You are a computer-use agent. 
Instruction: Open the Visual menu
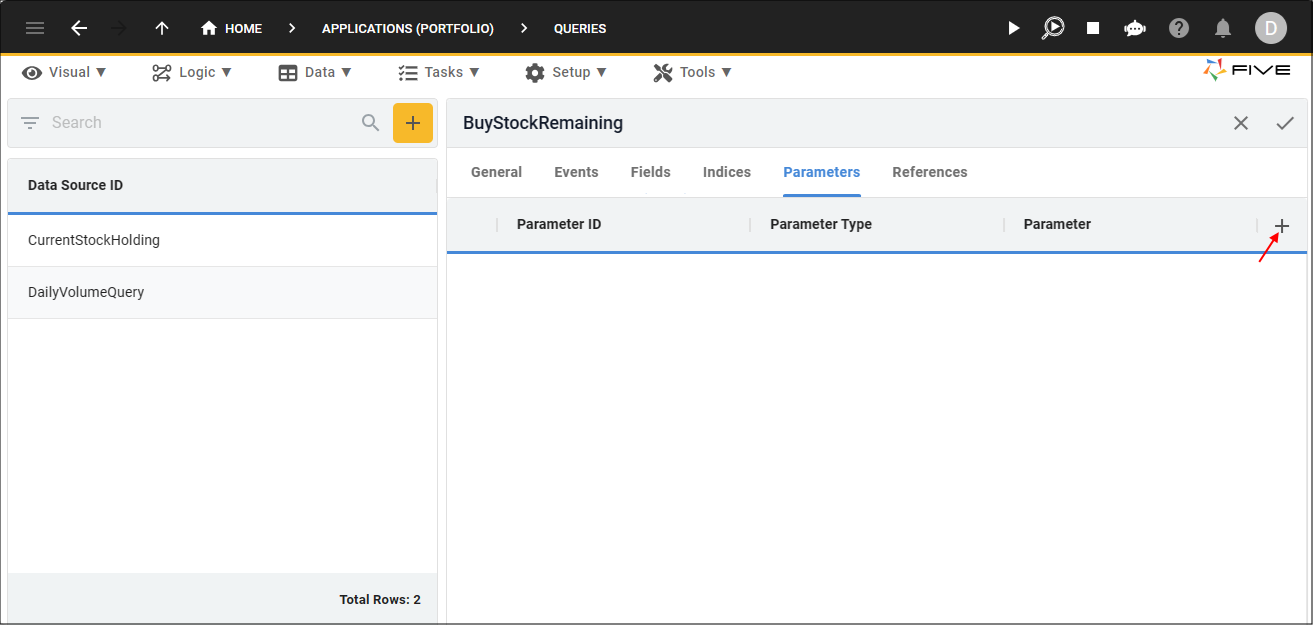coord(65,72)
